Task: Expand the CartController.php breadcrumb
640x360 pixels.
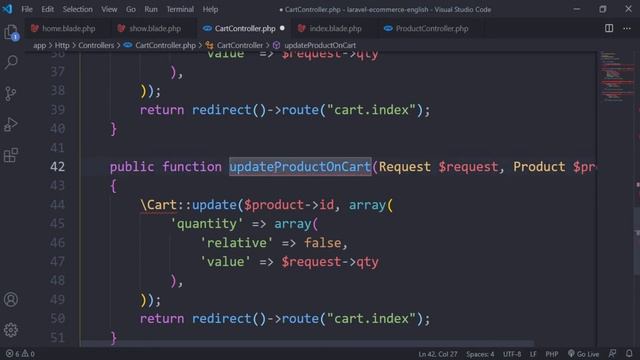Action: click(x=165, y=45)
